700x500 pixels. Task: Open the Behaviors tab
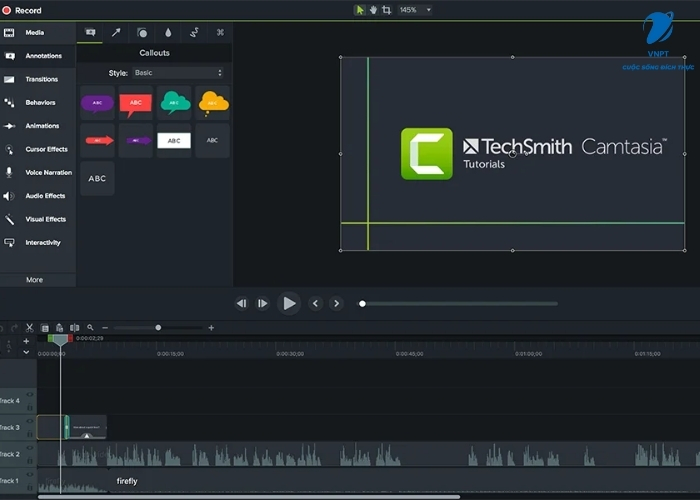(38, 102)
